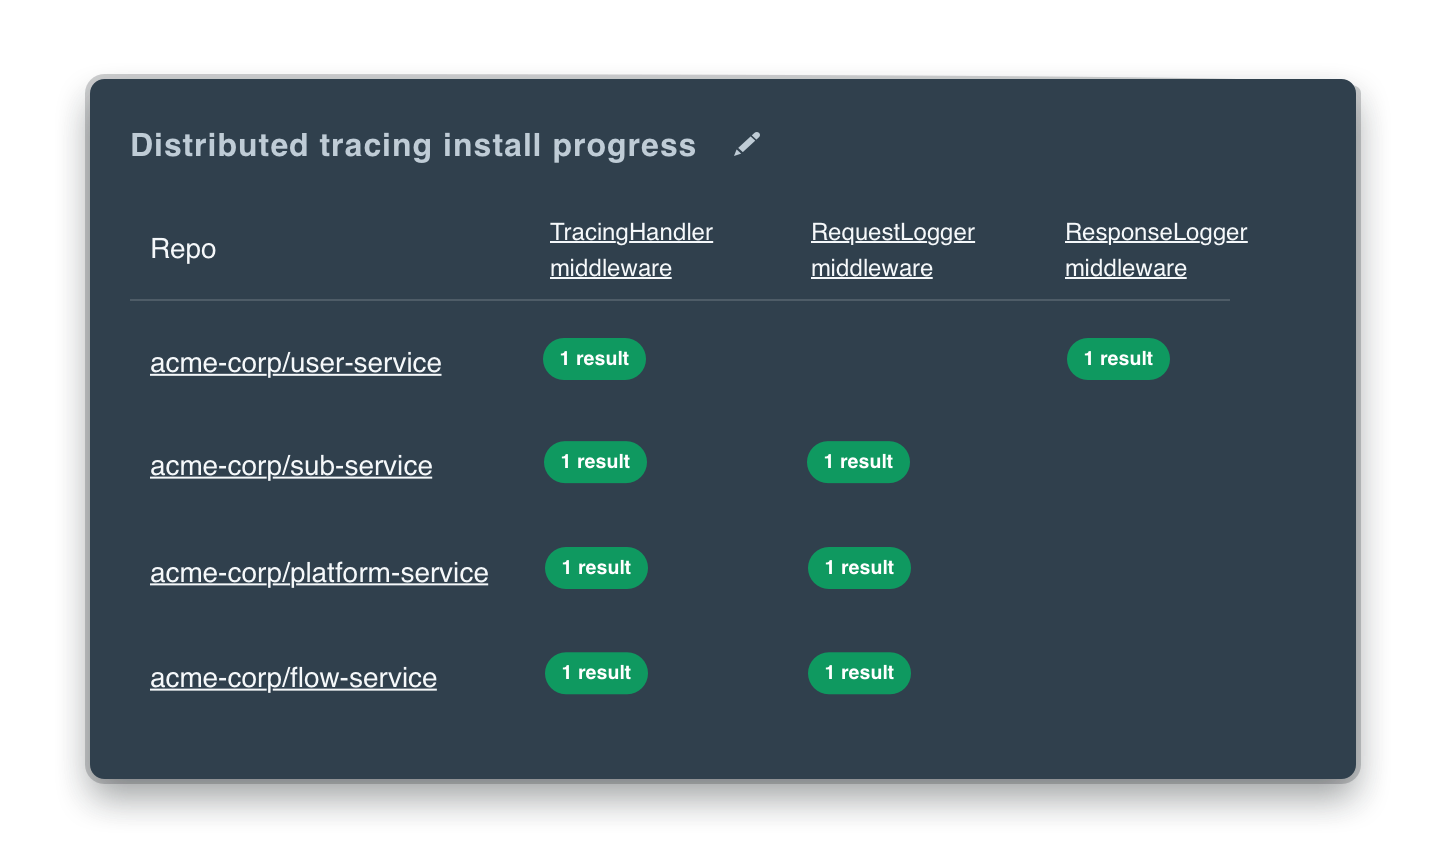Click sub-service RequestLogger 1 result badge
Image resolution: width=1451 pixels, height=868 pixels.
858,462
